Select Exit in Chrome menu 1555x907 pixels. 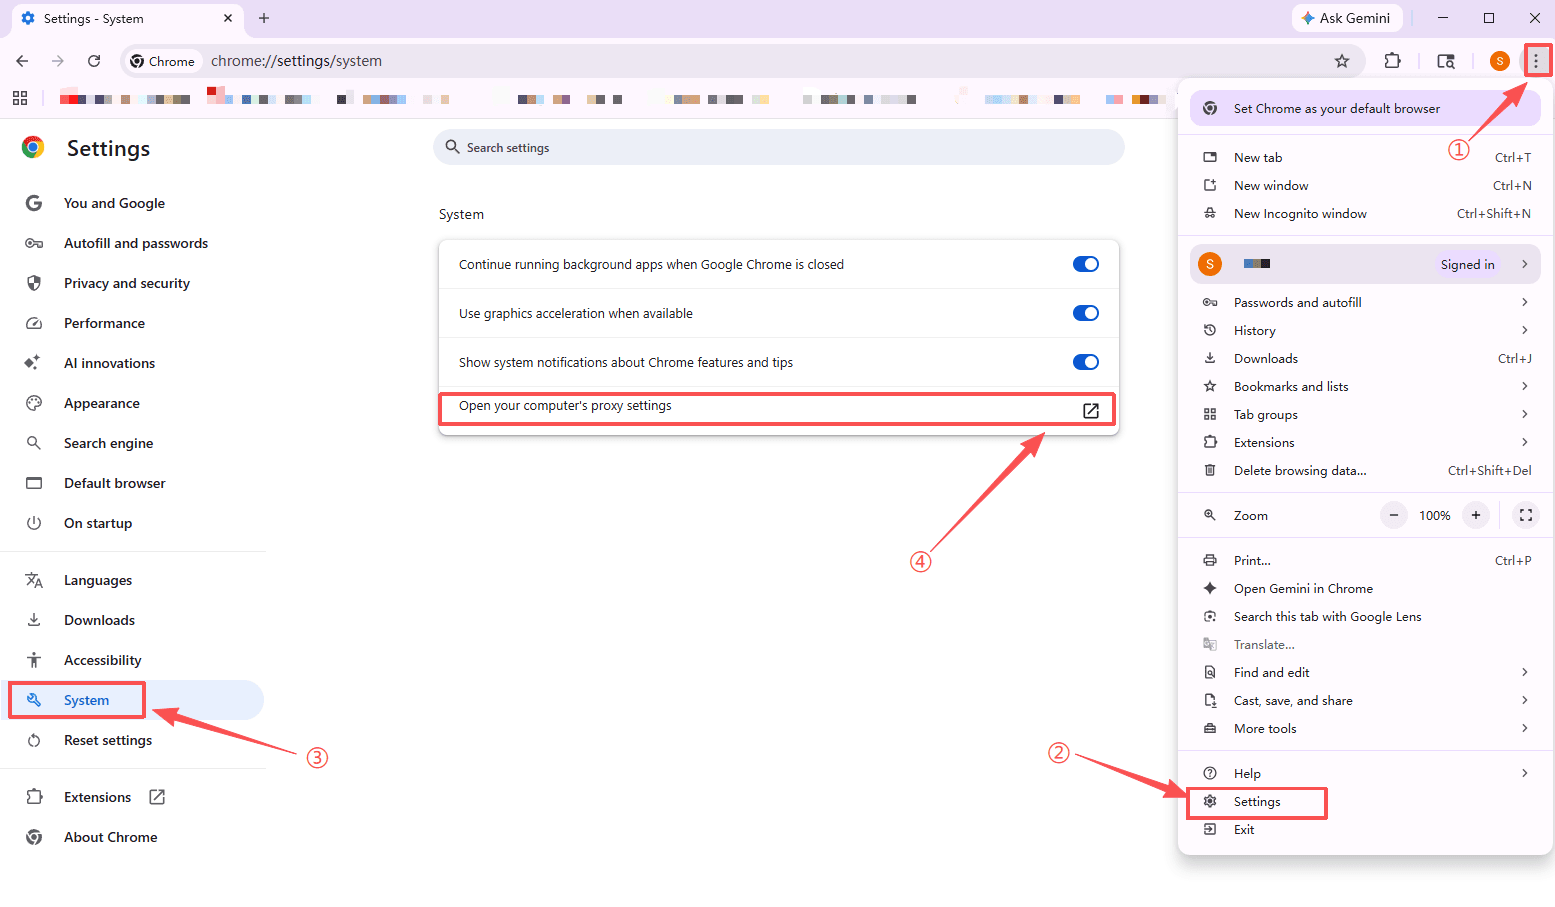tap(1365, 829)
